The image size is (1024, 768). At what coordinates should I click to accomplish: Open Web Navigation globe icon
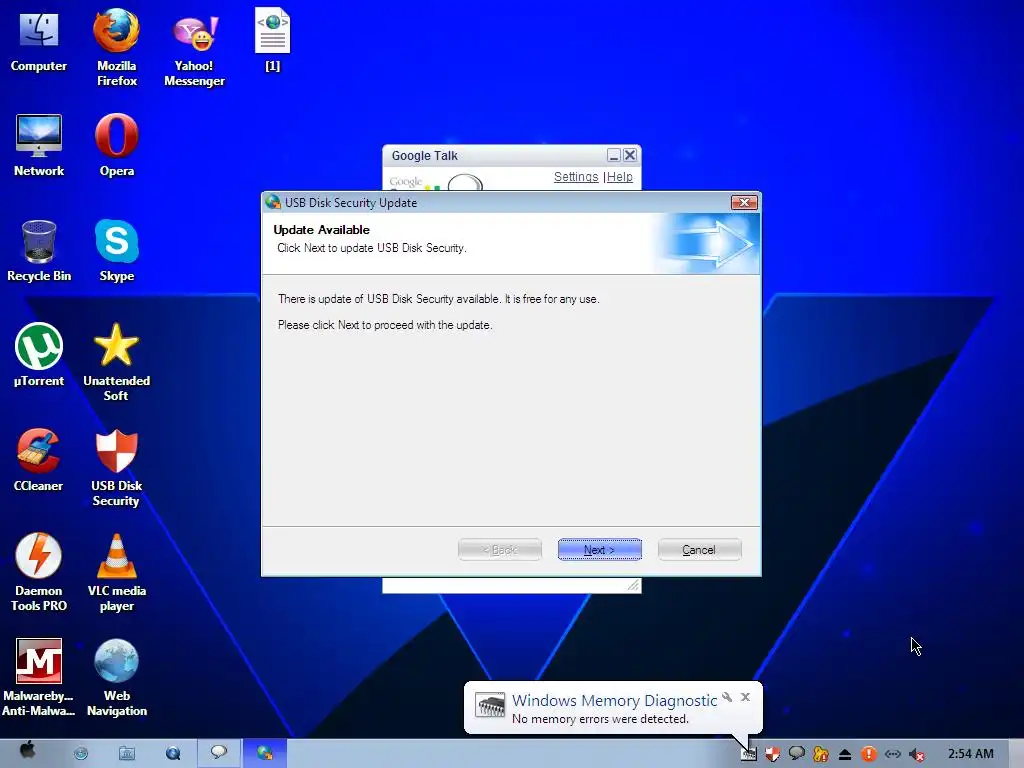click(116, 678)
